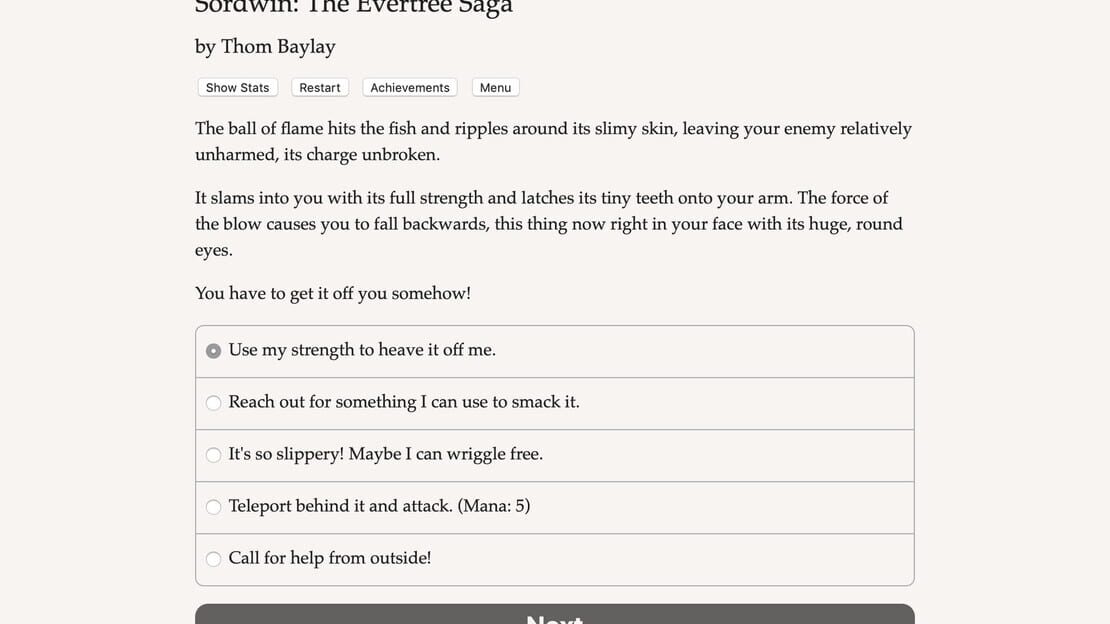The image size is (1110, 624).
Task: Open the Achievements list
Action: [x=410, y=87]
